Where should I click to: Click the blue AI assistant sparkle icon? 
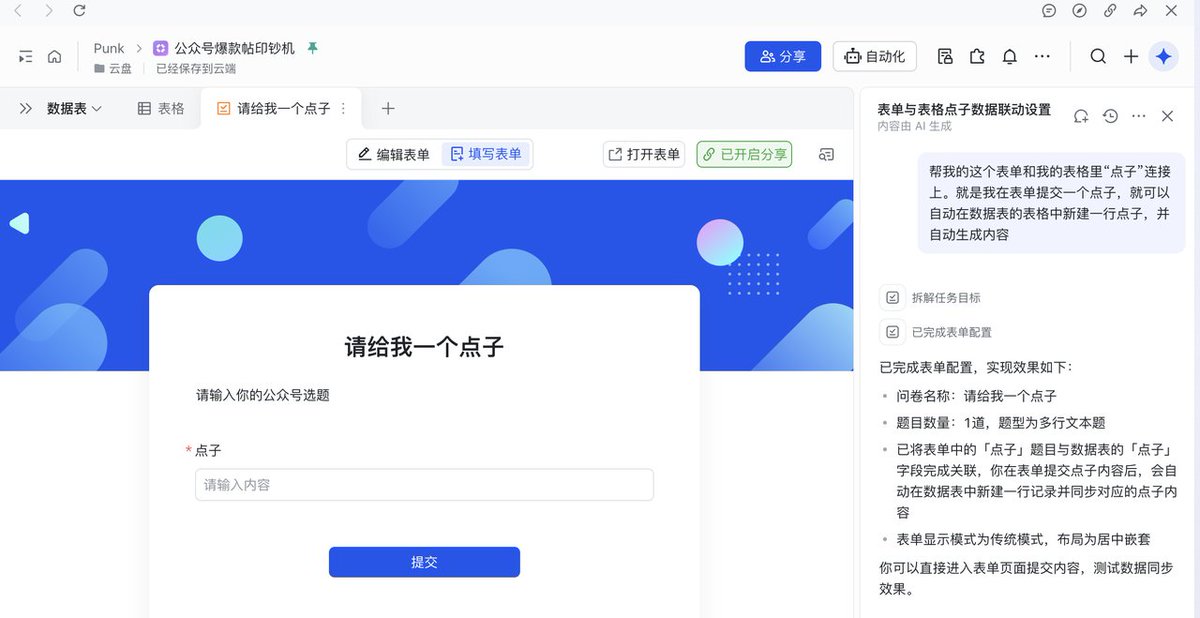click(1163, 57)
